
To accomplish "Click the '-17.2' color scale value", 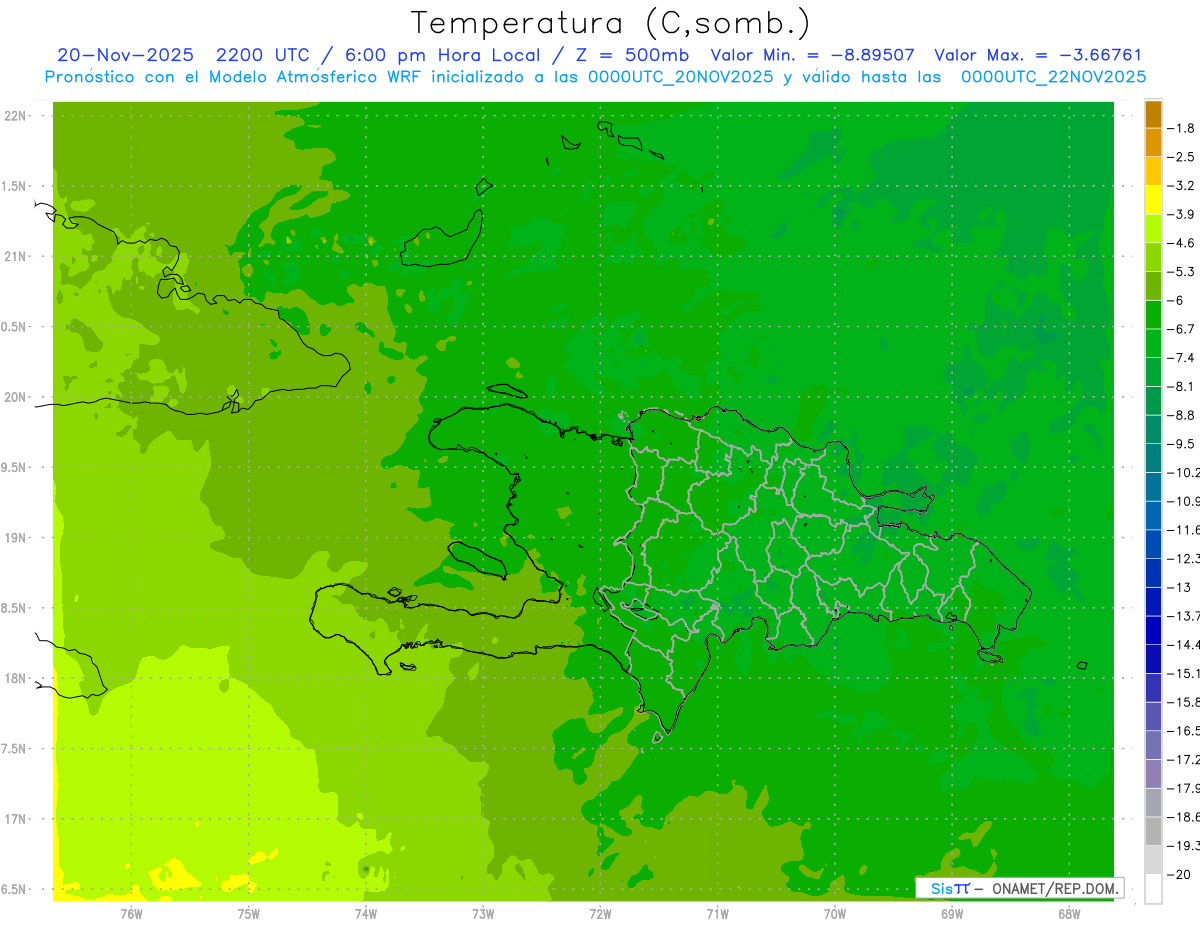I will (x=1184, y=759).
